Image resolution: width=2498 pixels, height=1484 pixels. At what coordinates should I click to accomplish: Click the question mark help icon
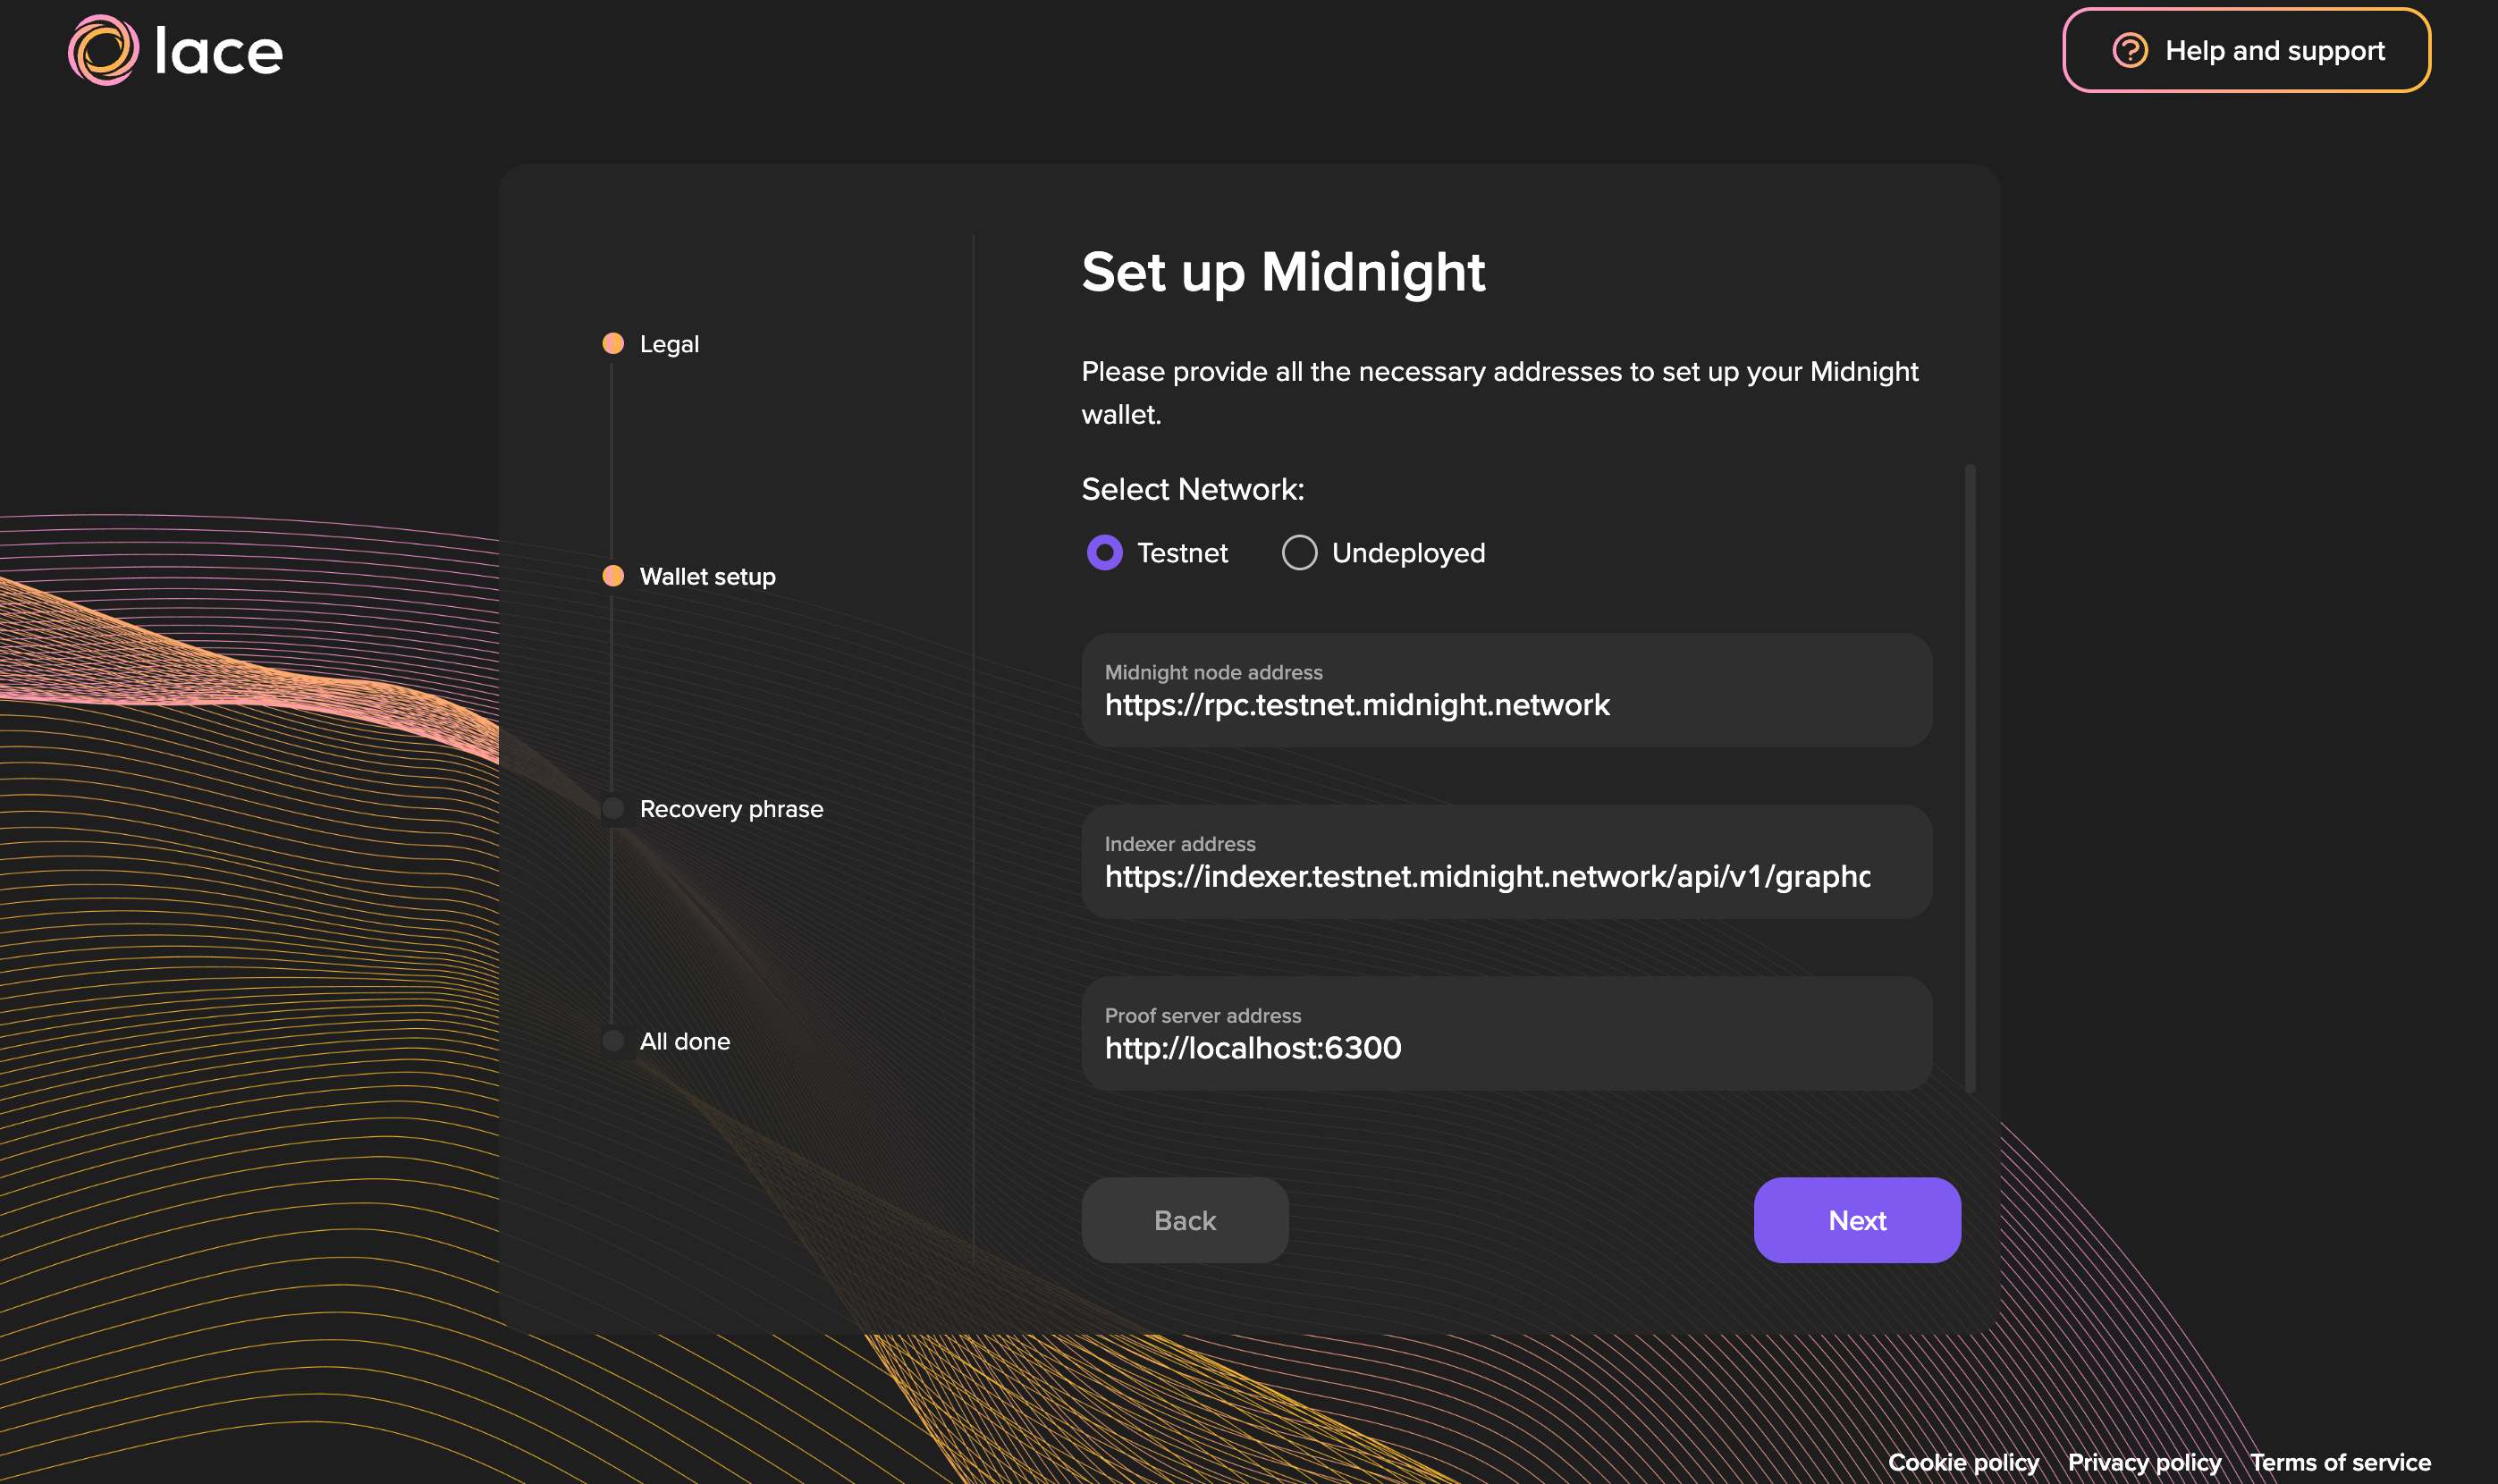2129,50
